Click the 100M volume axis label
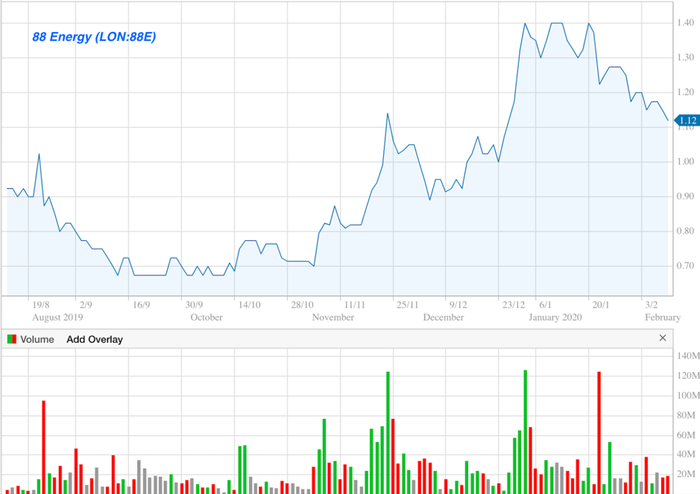Image resolution: width=700 pixels, height=494 pixels. click(x=688, y=395)
